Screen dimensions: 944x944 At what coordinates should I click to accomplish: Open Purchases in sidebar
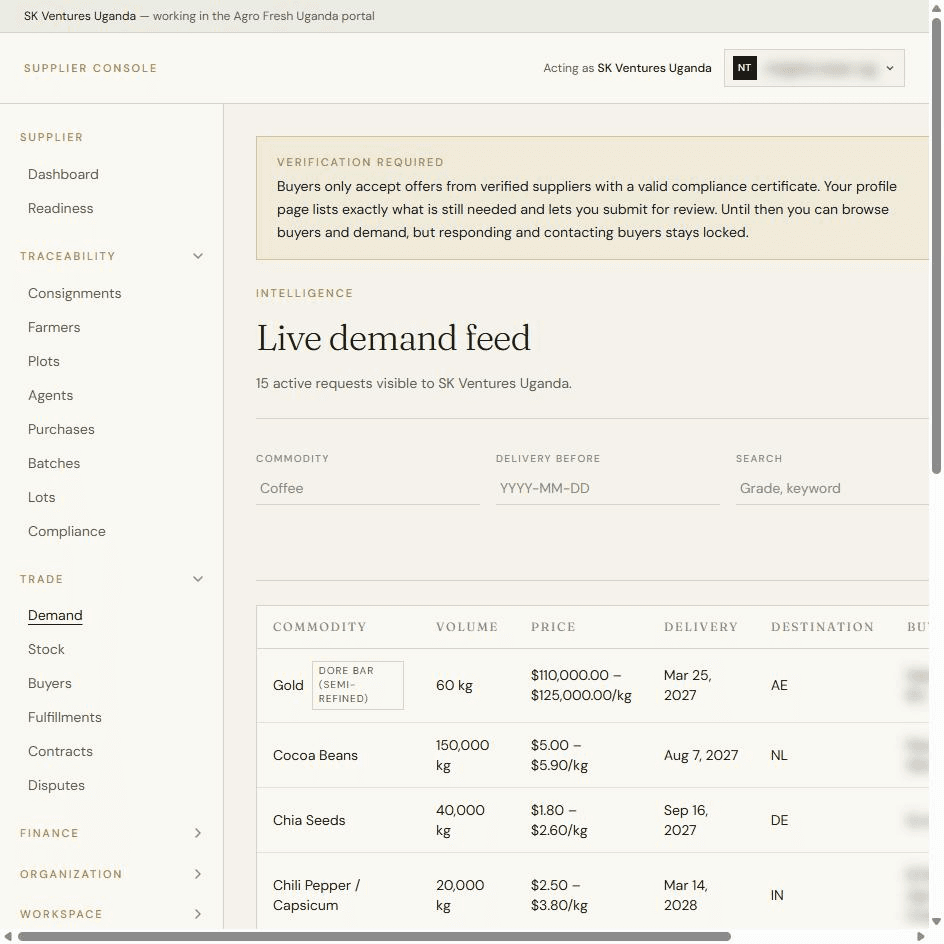[61, 429]
